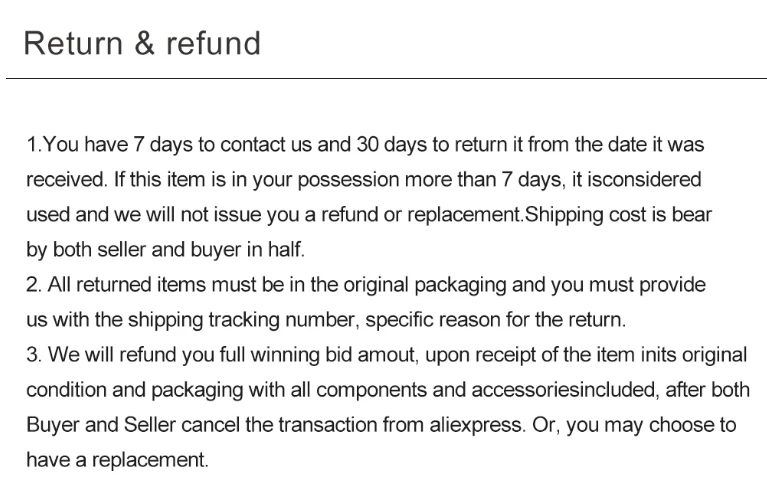Click the final line "have a replacement."
Screen dimensions: 767x484
tap(118, 460)
